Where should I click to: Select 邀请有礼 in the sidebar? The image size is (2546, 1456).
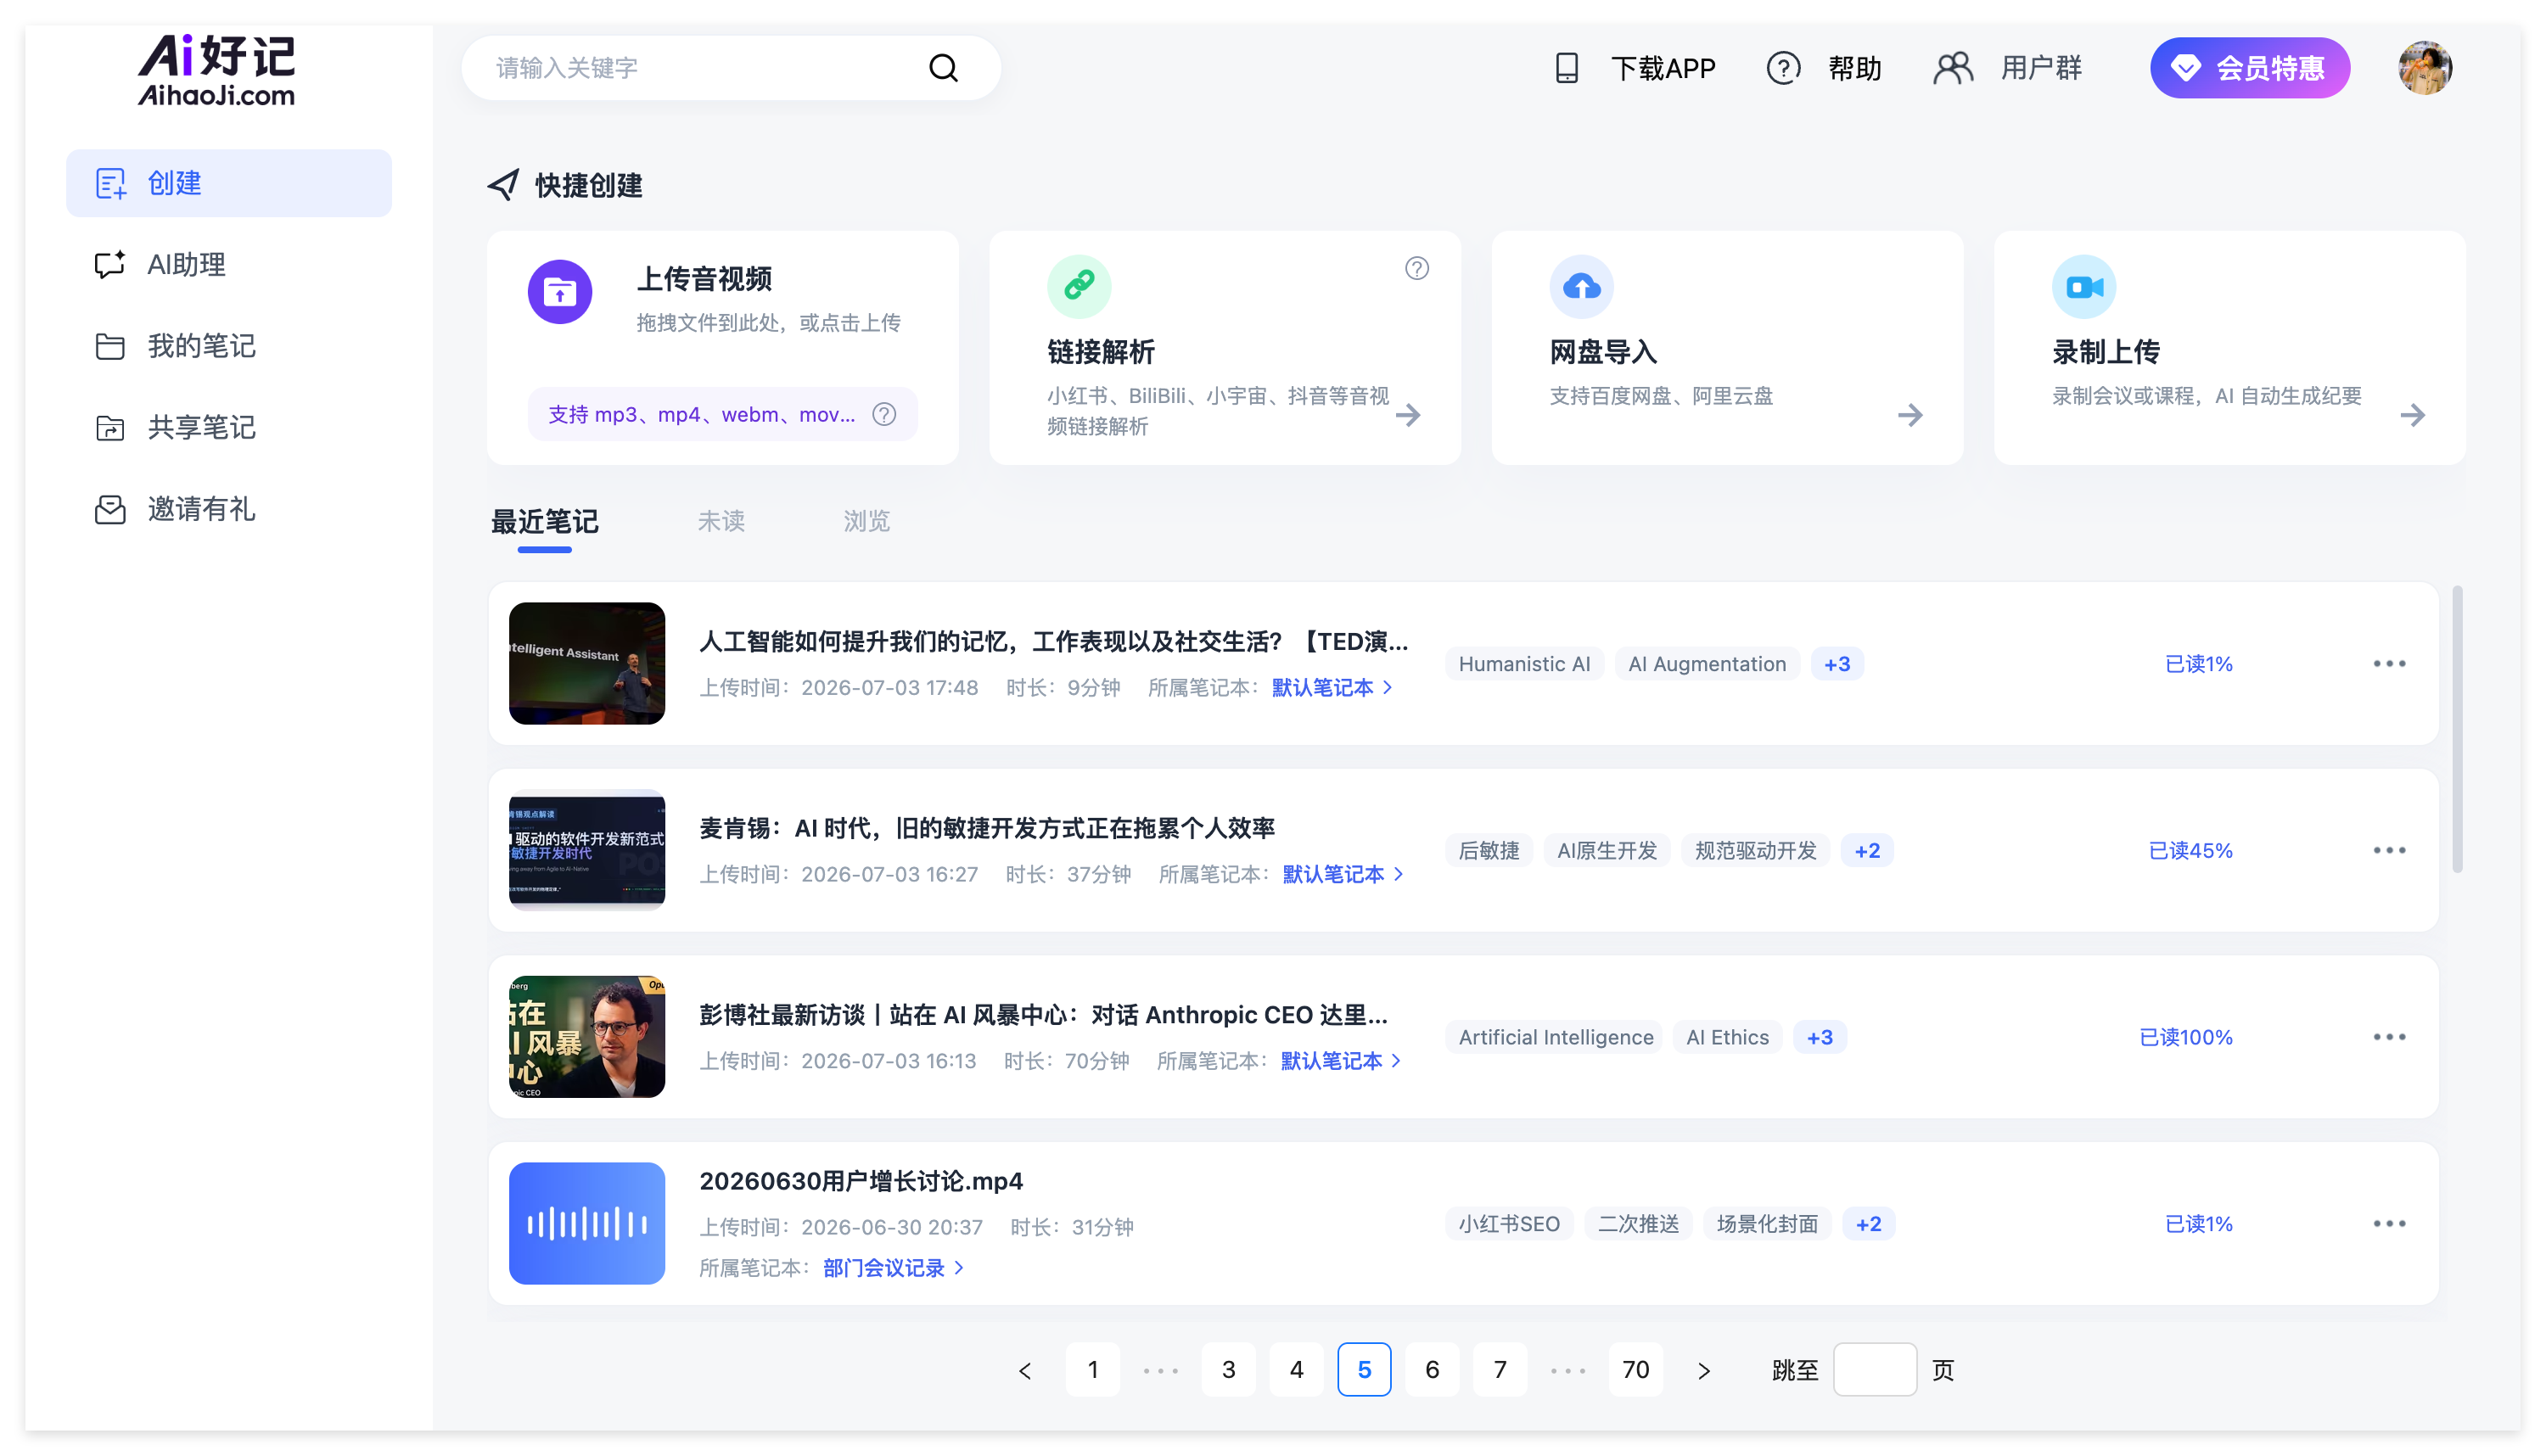(x=229, y=509)
